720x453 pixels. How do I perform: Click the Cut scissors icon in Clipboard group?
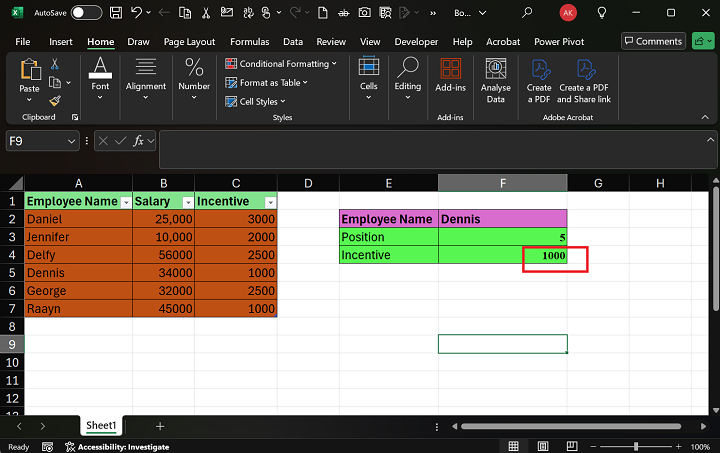[55, 64]
